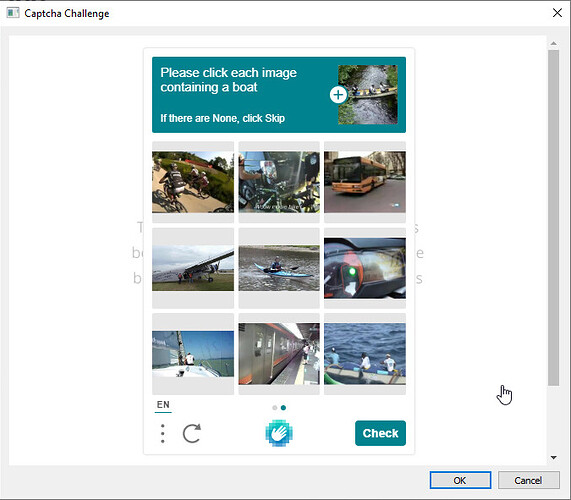Open the three-dot options menu

pos(162,433)
